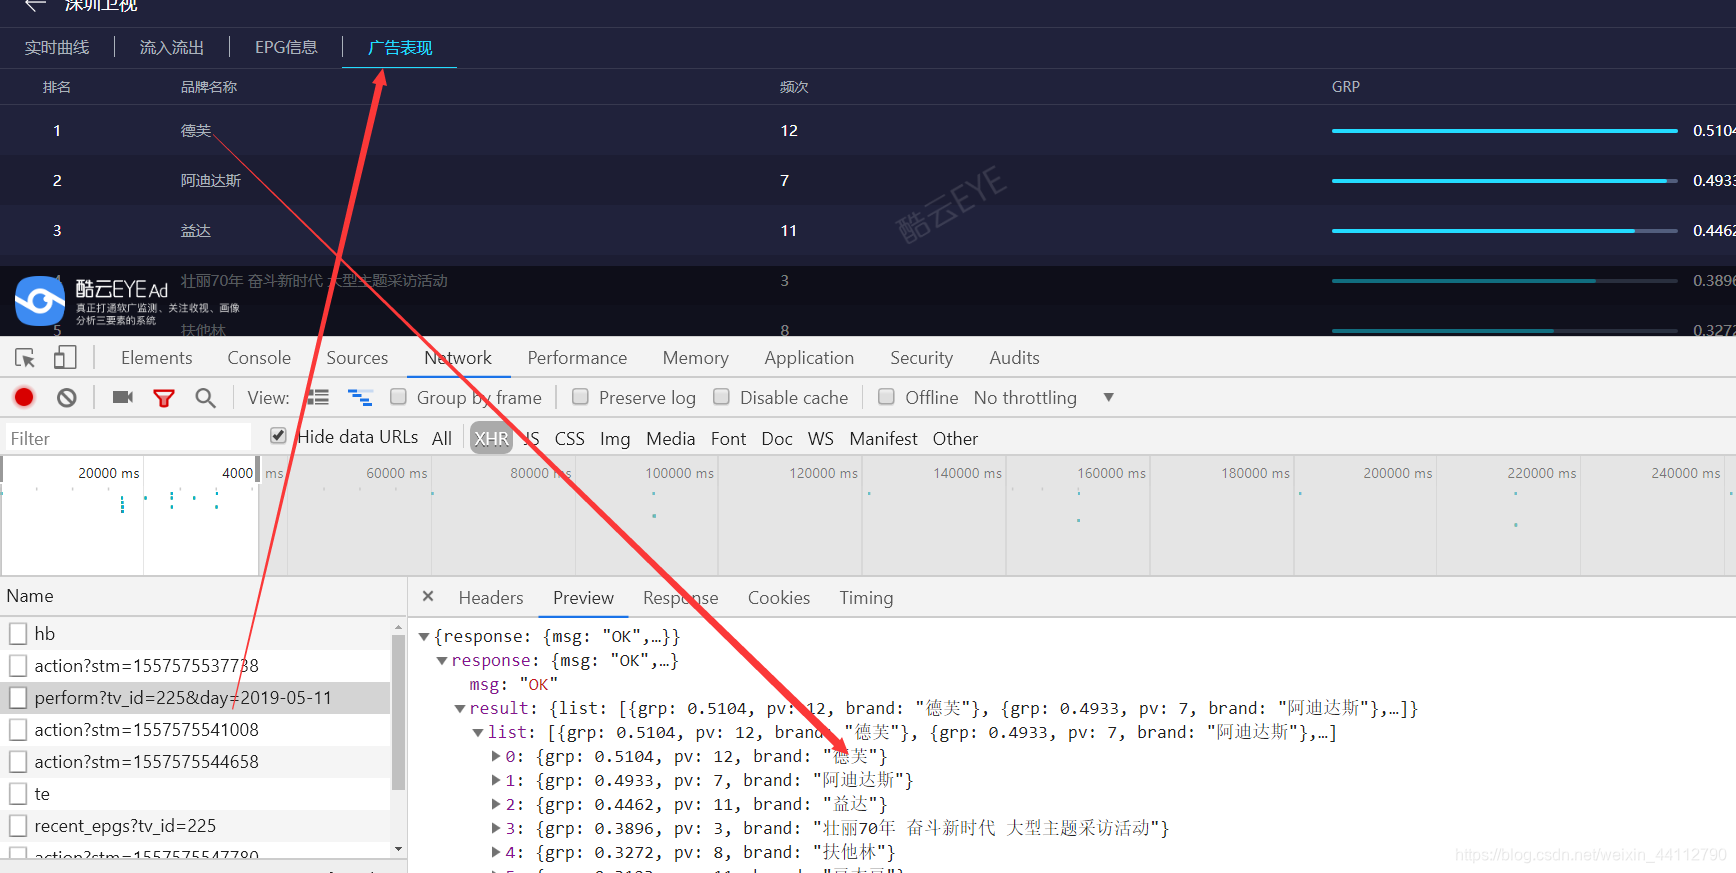The height and width of the screenshot is (873, 1736).
Task: Click the GRP bar for 德芙
Action: tap(1504, 131)
